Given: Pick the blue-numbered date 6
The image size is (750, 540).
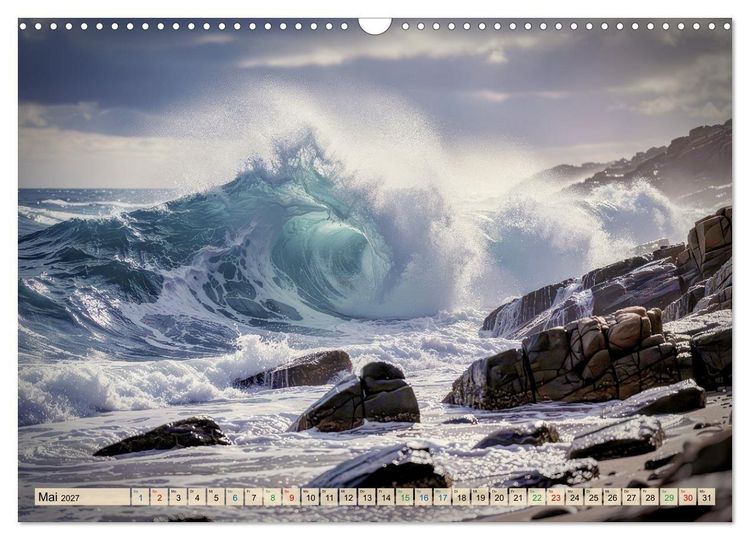Looking at the screenshot, I should coord(234,497).
